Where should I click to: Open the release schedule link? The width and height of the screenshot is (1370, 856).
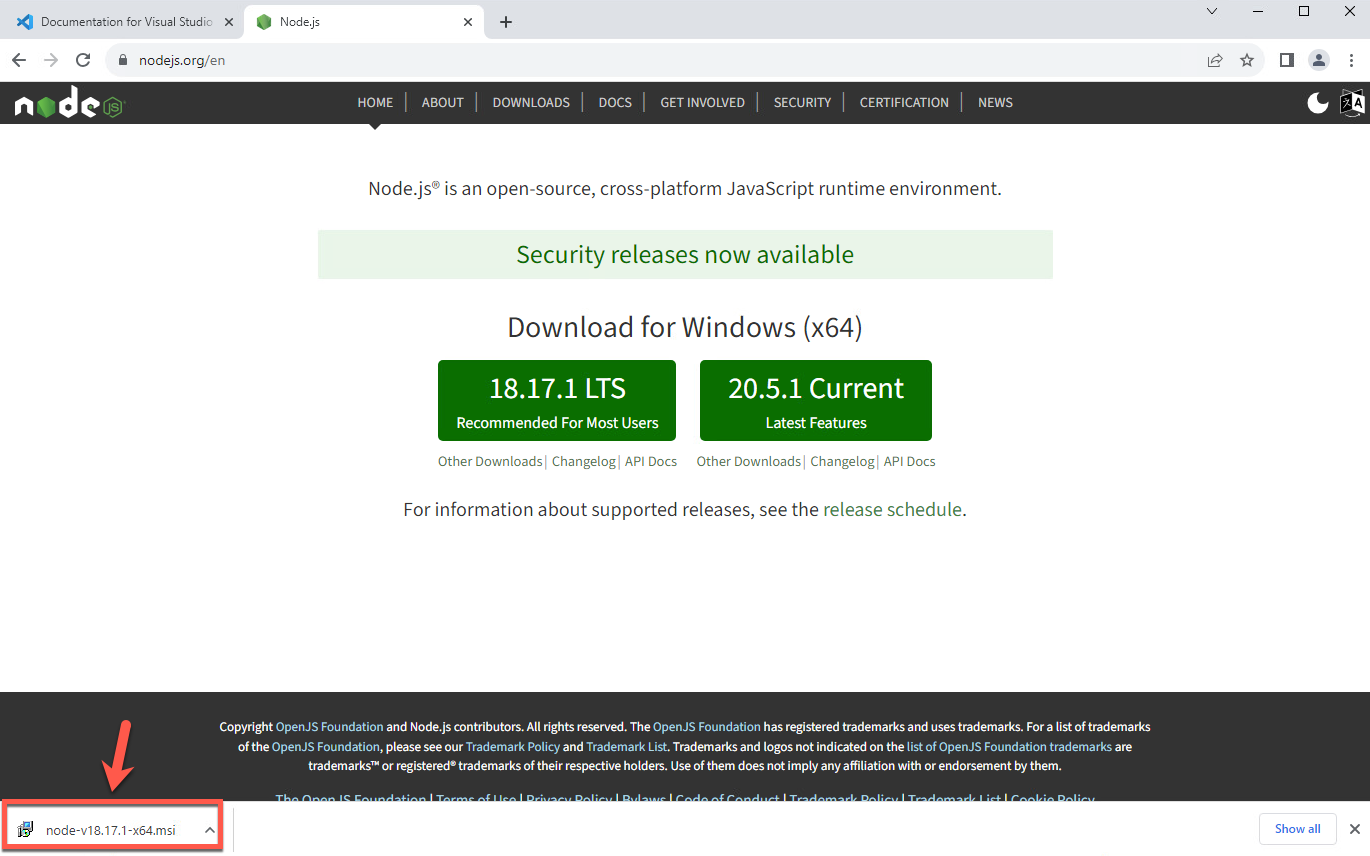coord(891,509)
